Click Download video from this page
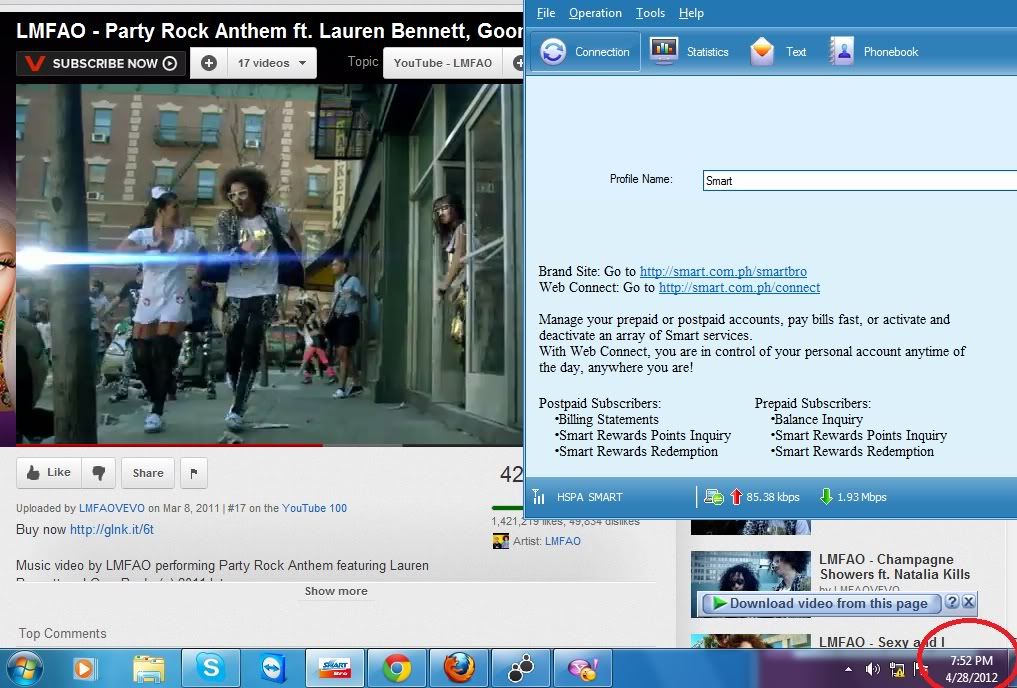The image size is (1017, 688). (x=821, y=603)
